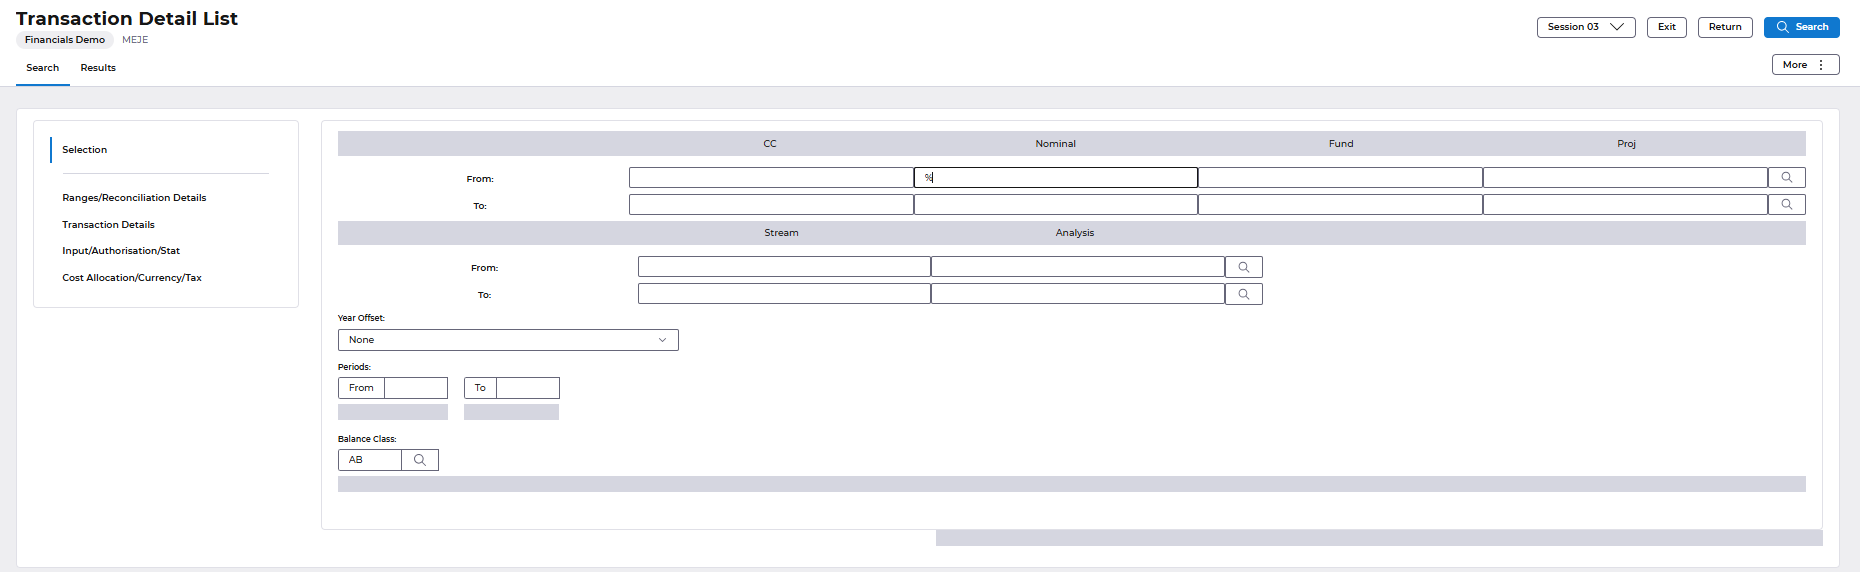This screenshot has width=1860, height=572.
Task: Click the Periods From input field
Action: point(416,388)
